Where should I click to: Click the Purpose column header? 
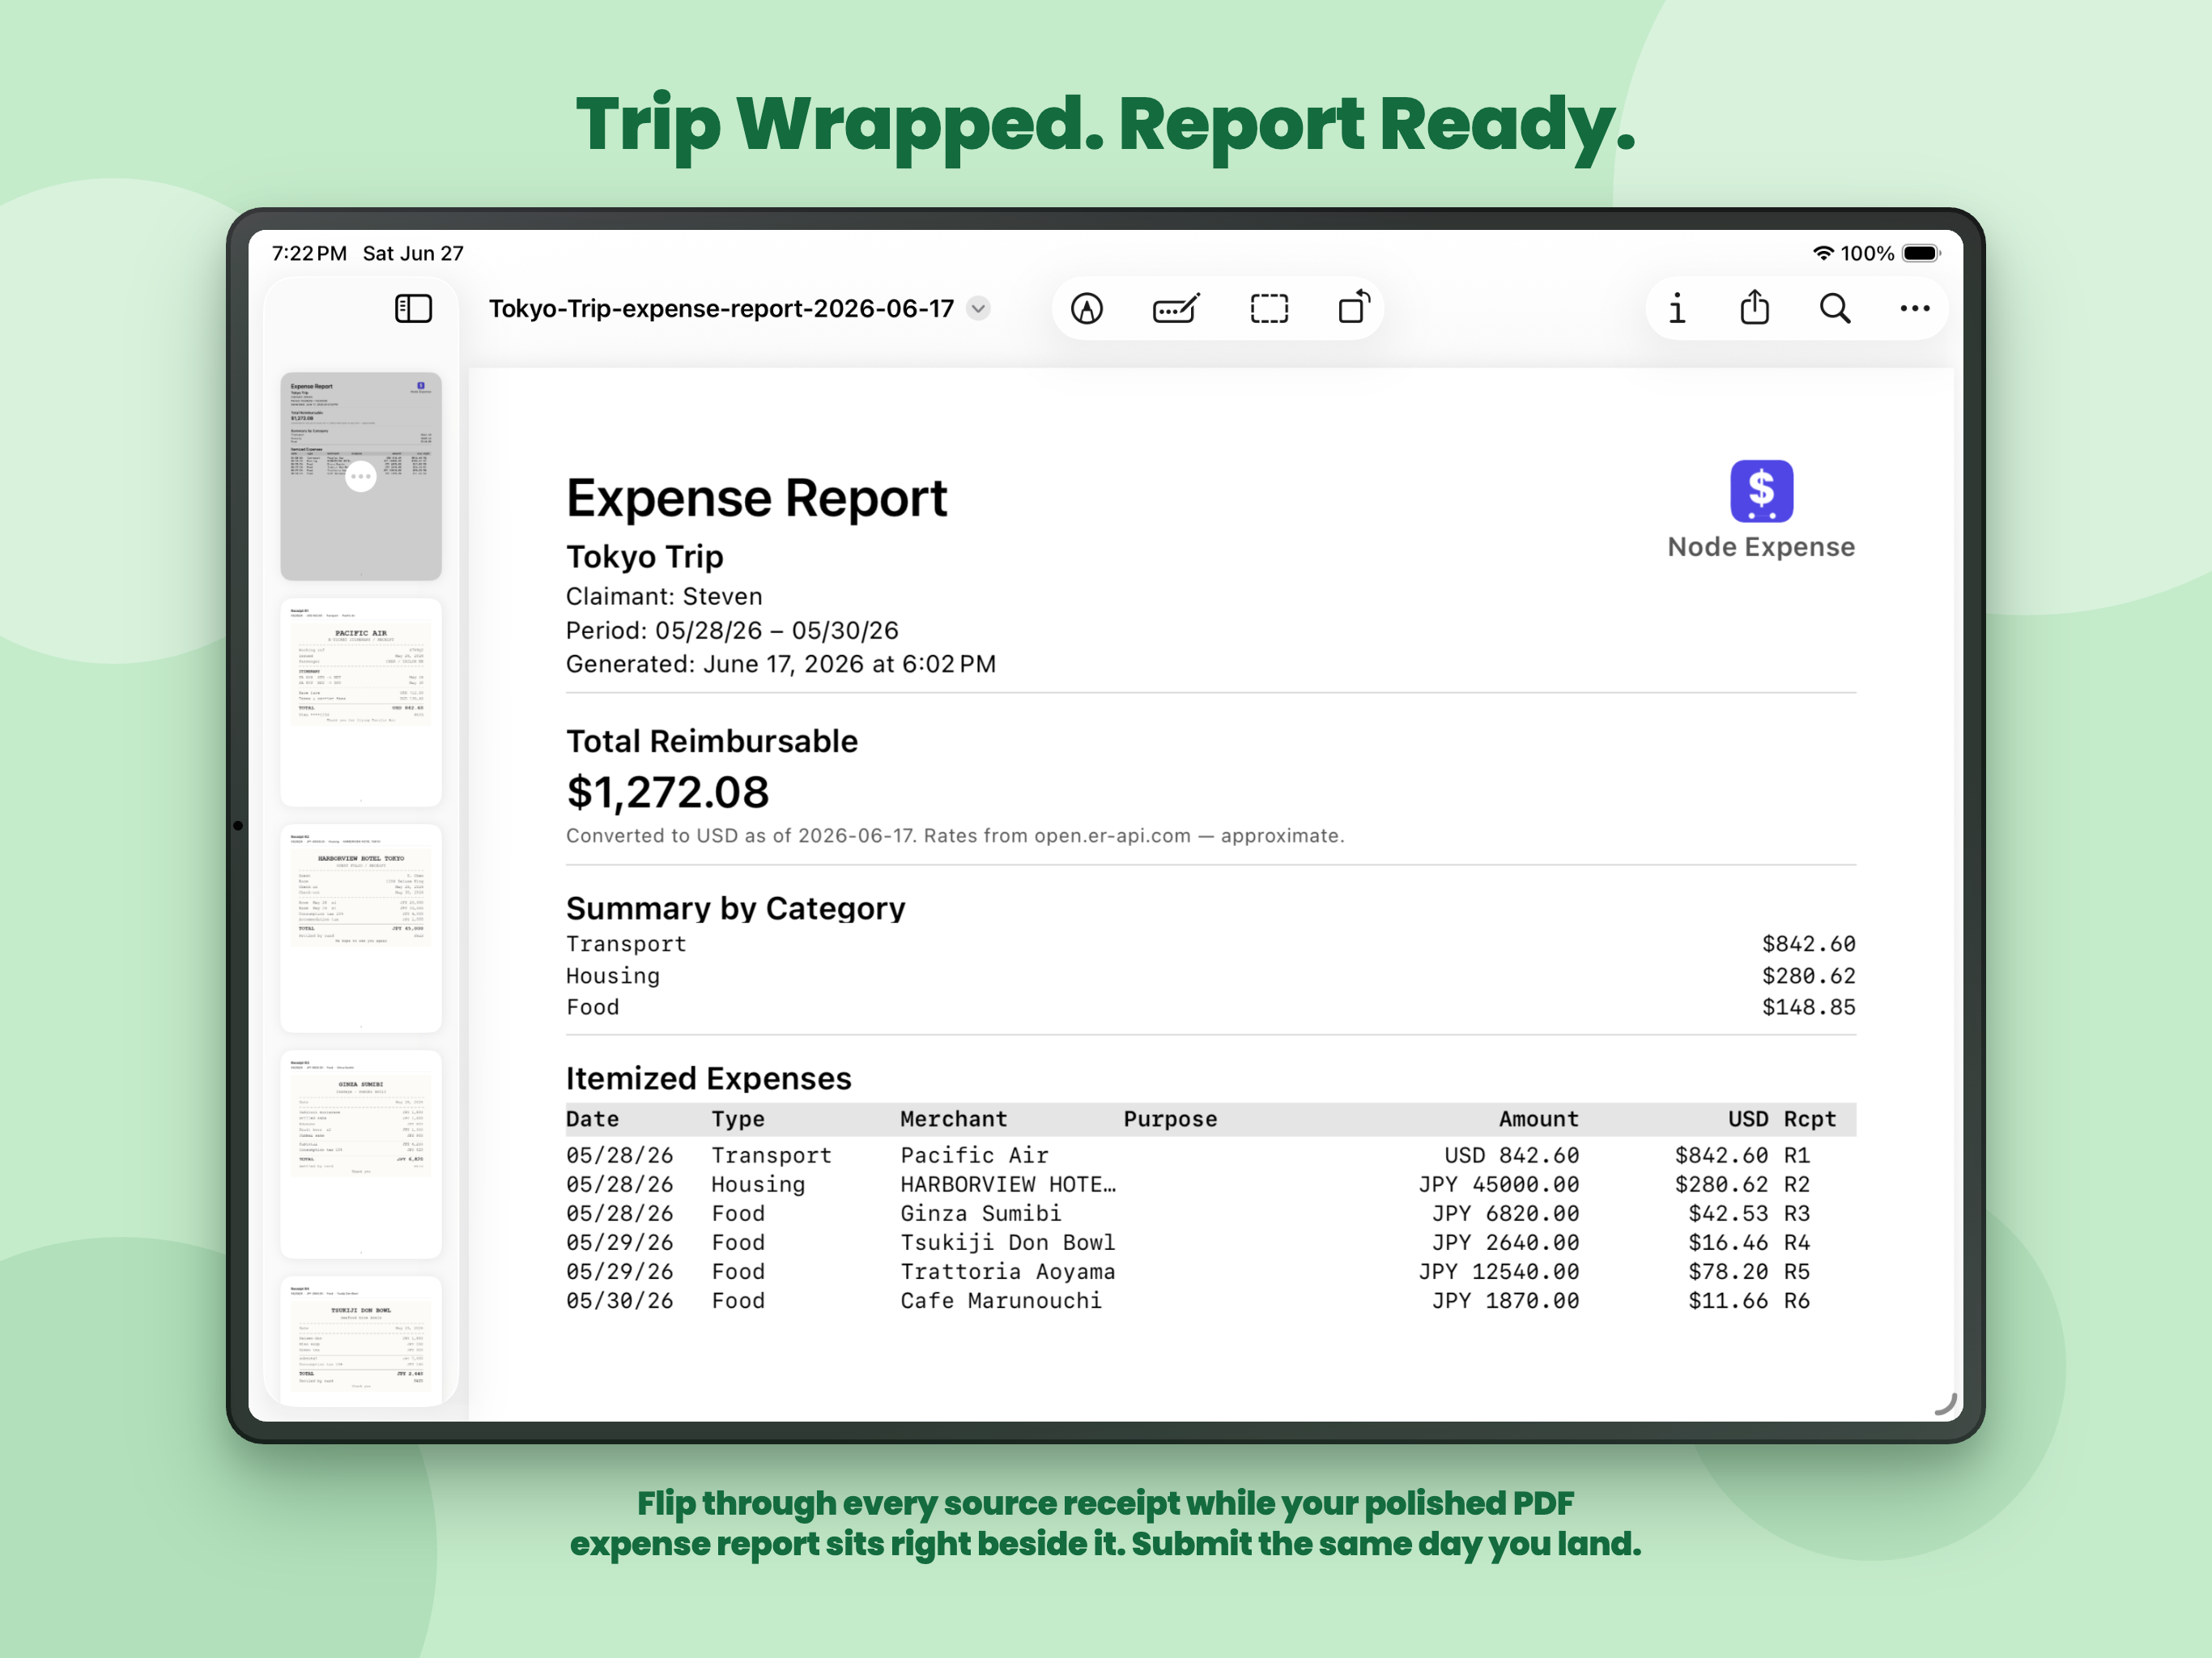tap(1170, 1119)
